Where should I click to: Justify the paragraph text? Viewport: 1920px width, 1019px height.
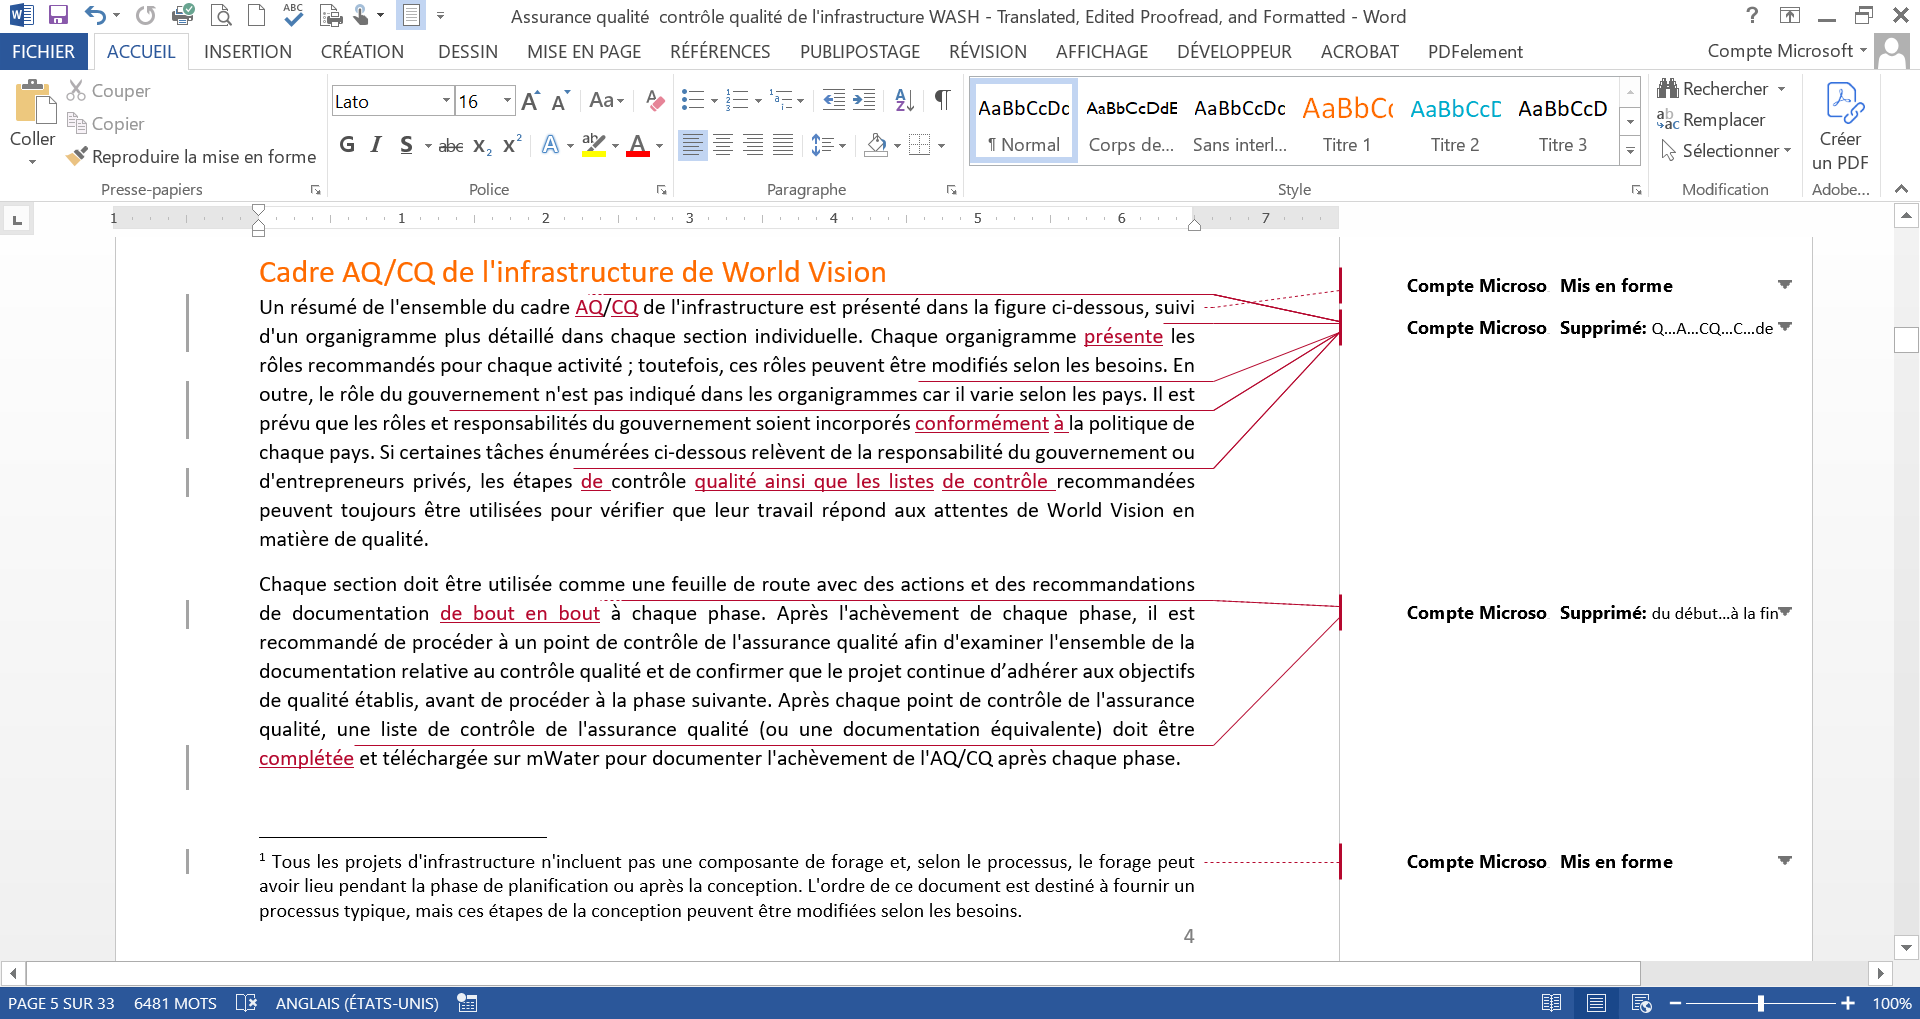click(783, 146)
